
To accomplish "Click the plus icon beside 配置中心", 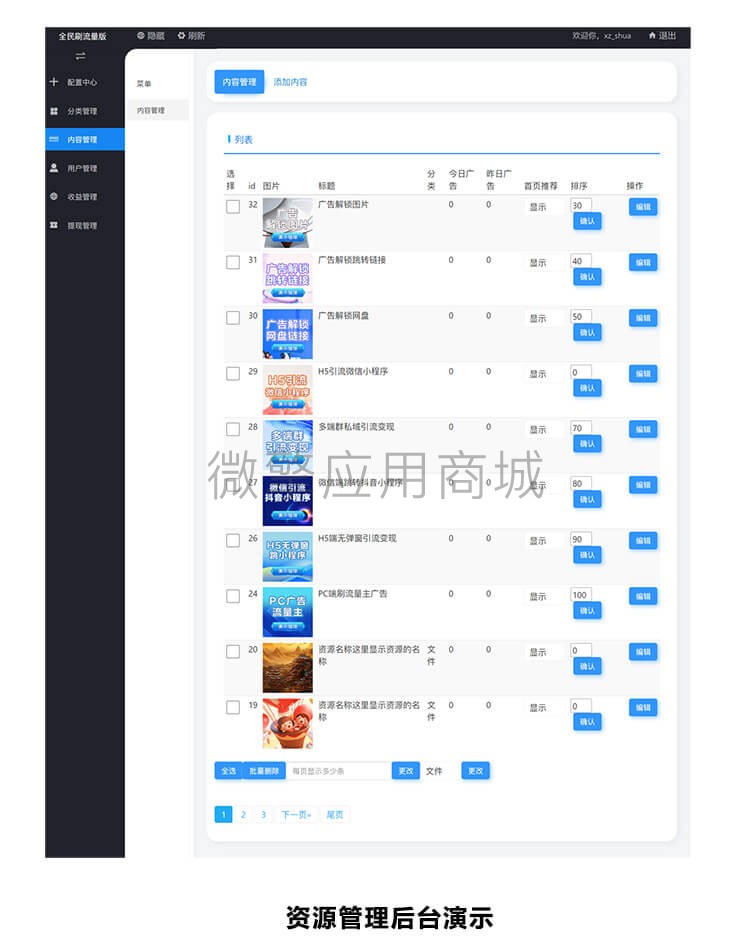I will [53, 81].
